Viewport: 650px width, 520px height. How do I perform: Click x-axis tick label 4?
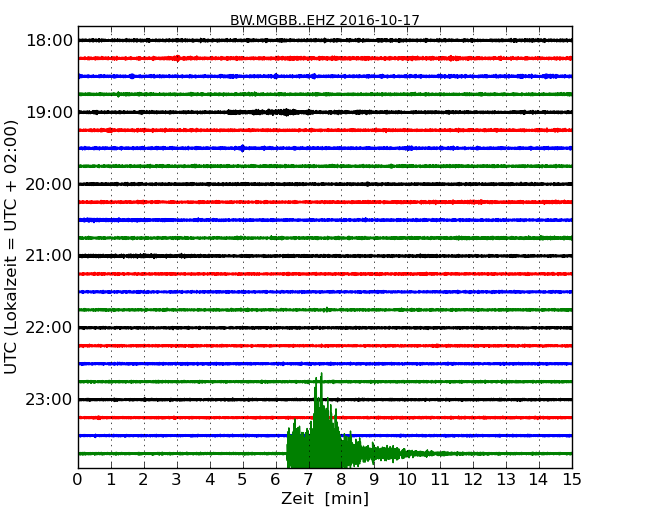pos(210,480)
